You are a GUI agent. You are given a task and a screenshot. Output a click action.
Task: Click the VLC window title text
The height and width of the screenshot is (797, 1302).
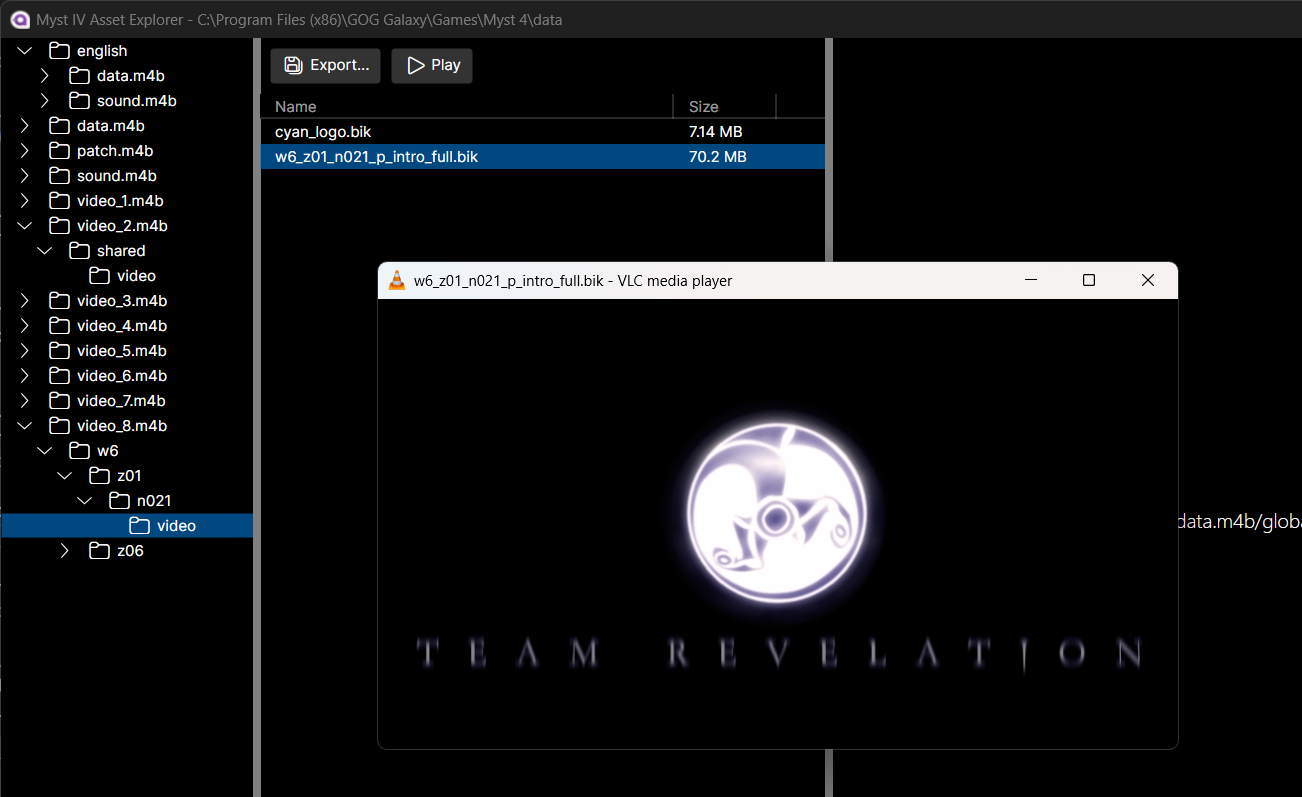coord(573,281)
